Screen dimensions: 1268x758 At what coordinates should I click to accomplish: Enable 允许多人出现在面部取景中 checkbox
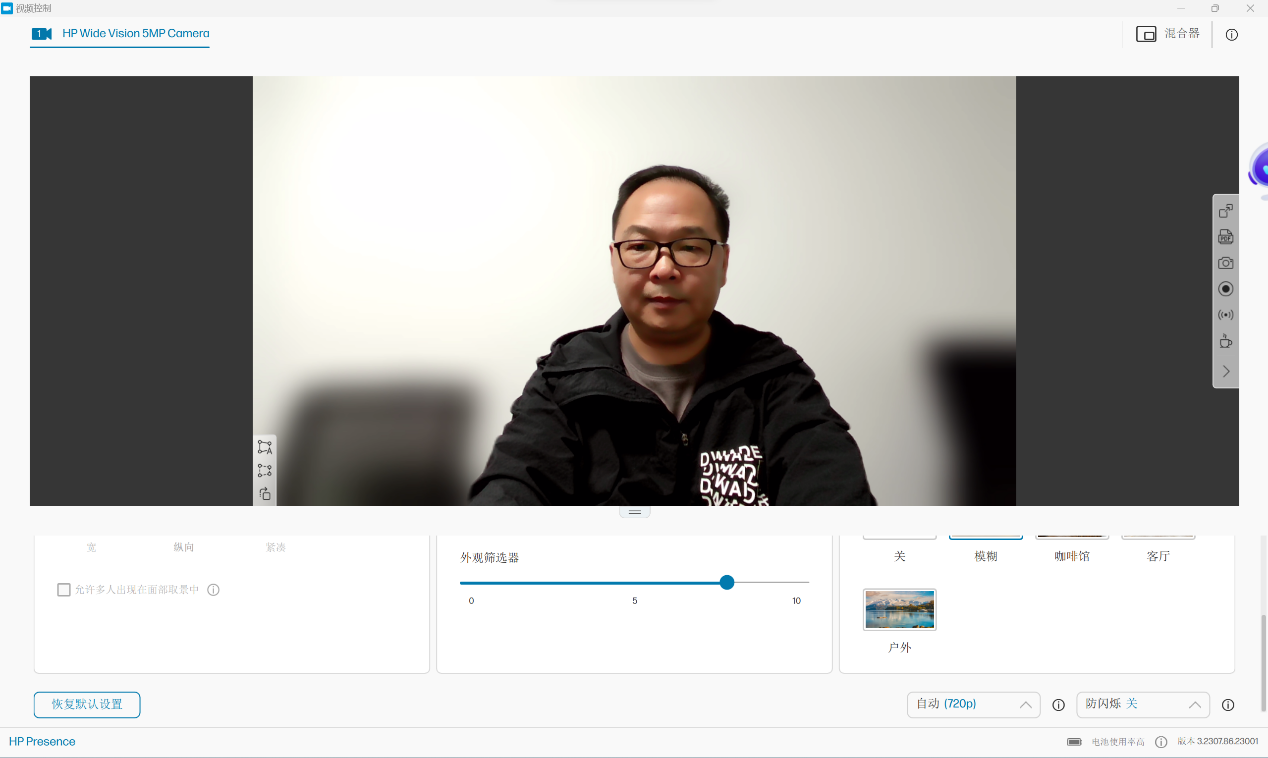click(64, 590)
